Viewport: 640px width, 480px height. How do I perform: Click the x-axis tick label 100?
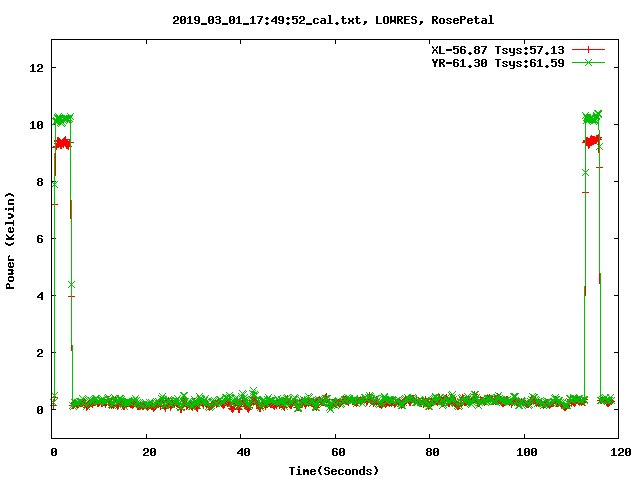pyautogui.click(x=527, y=452)
